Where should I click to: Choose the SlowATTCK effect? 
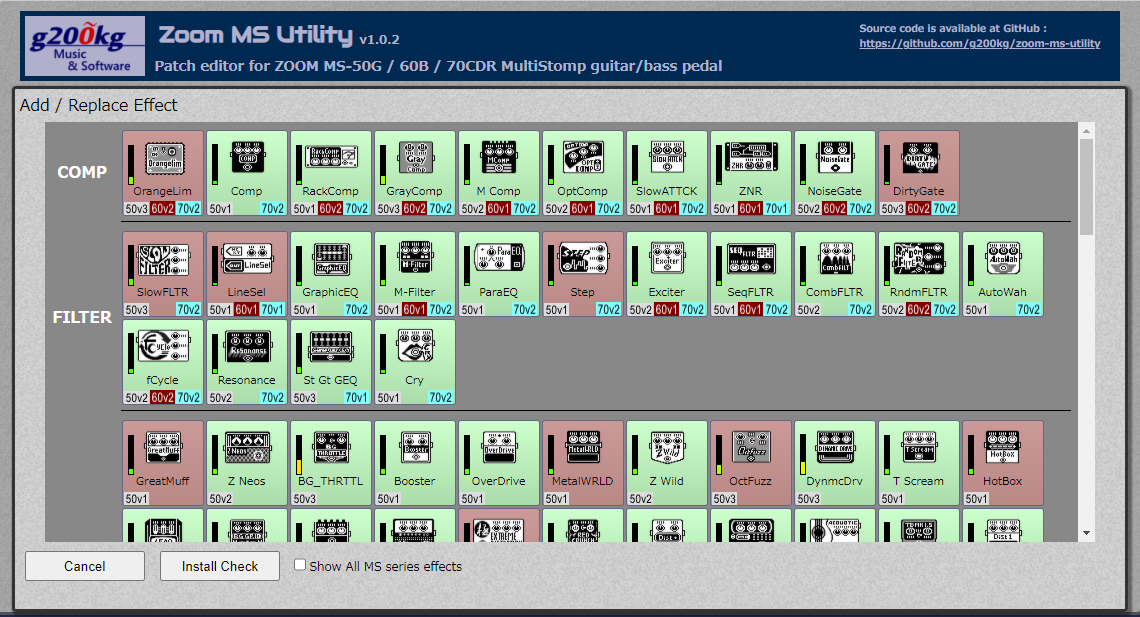click(x=667, y=173)
